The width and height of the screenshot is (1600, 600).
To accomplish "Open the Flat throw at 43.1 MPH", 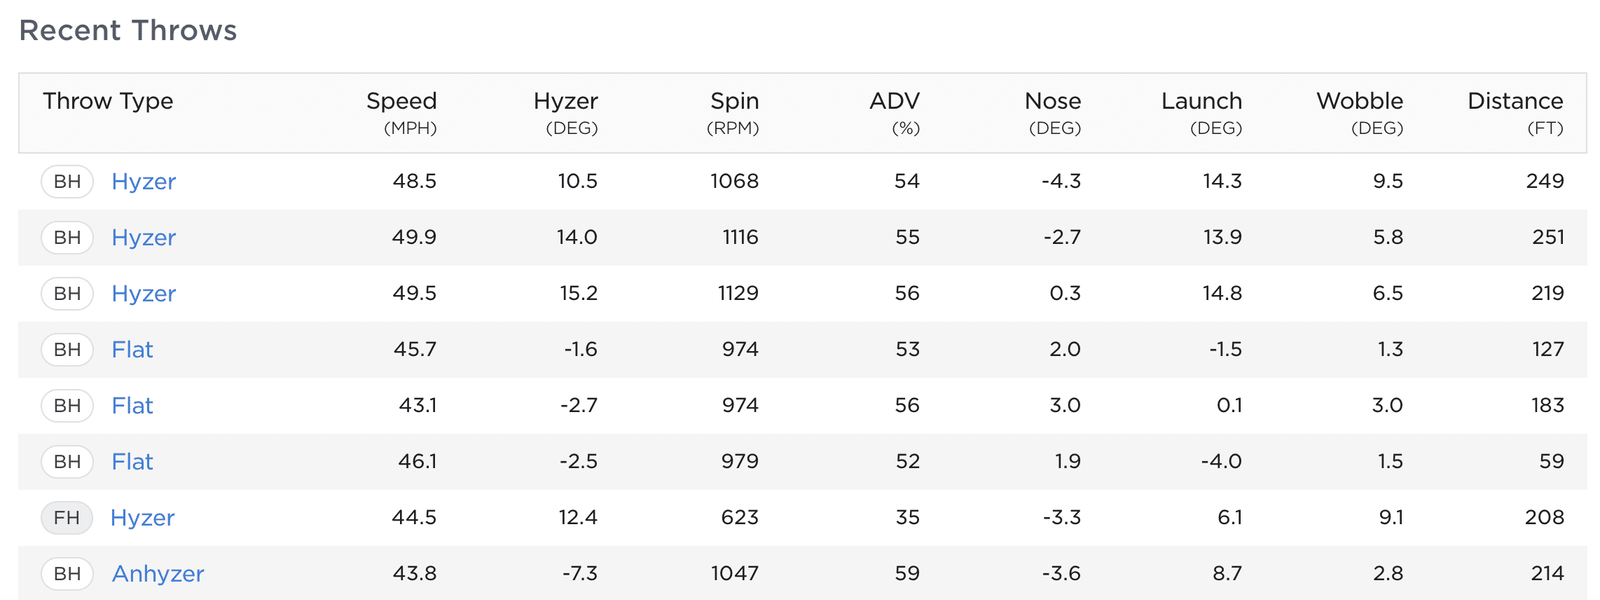I will pos(132,405).
